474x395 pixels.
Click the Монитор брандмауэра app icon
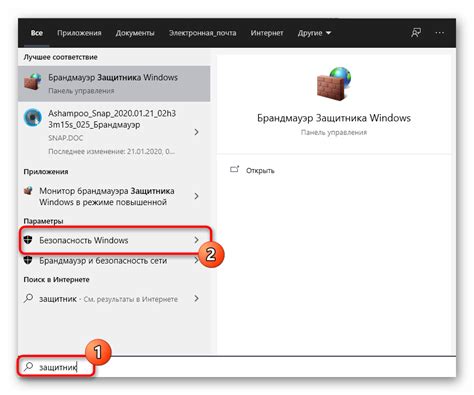[28, 191]
